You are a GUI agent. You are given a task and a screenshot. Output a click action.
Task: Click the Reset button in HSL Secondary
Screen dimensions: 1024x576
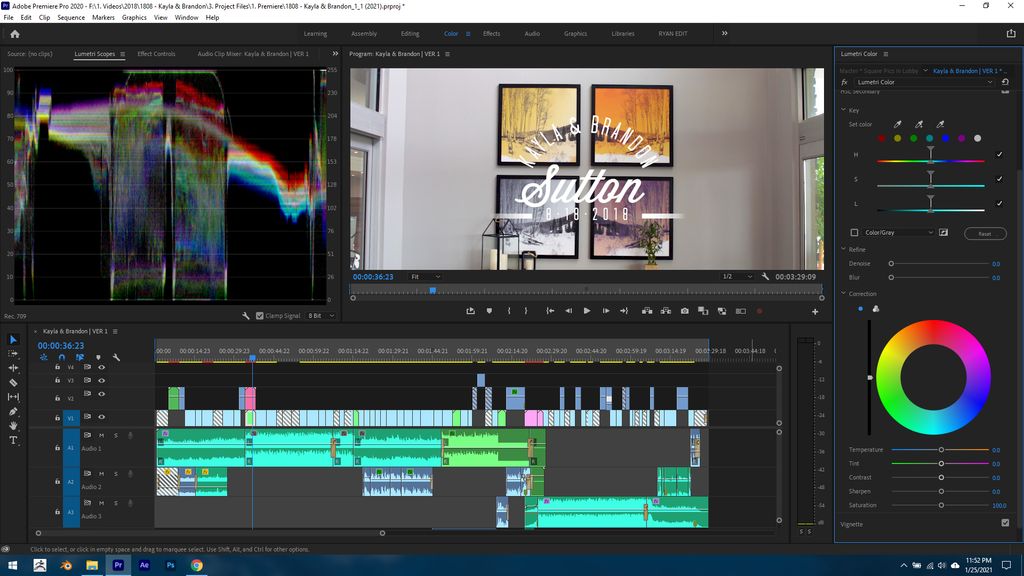[985, 234]
